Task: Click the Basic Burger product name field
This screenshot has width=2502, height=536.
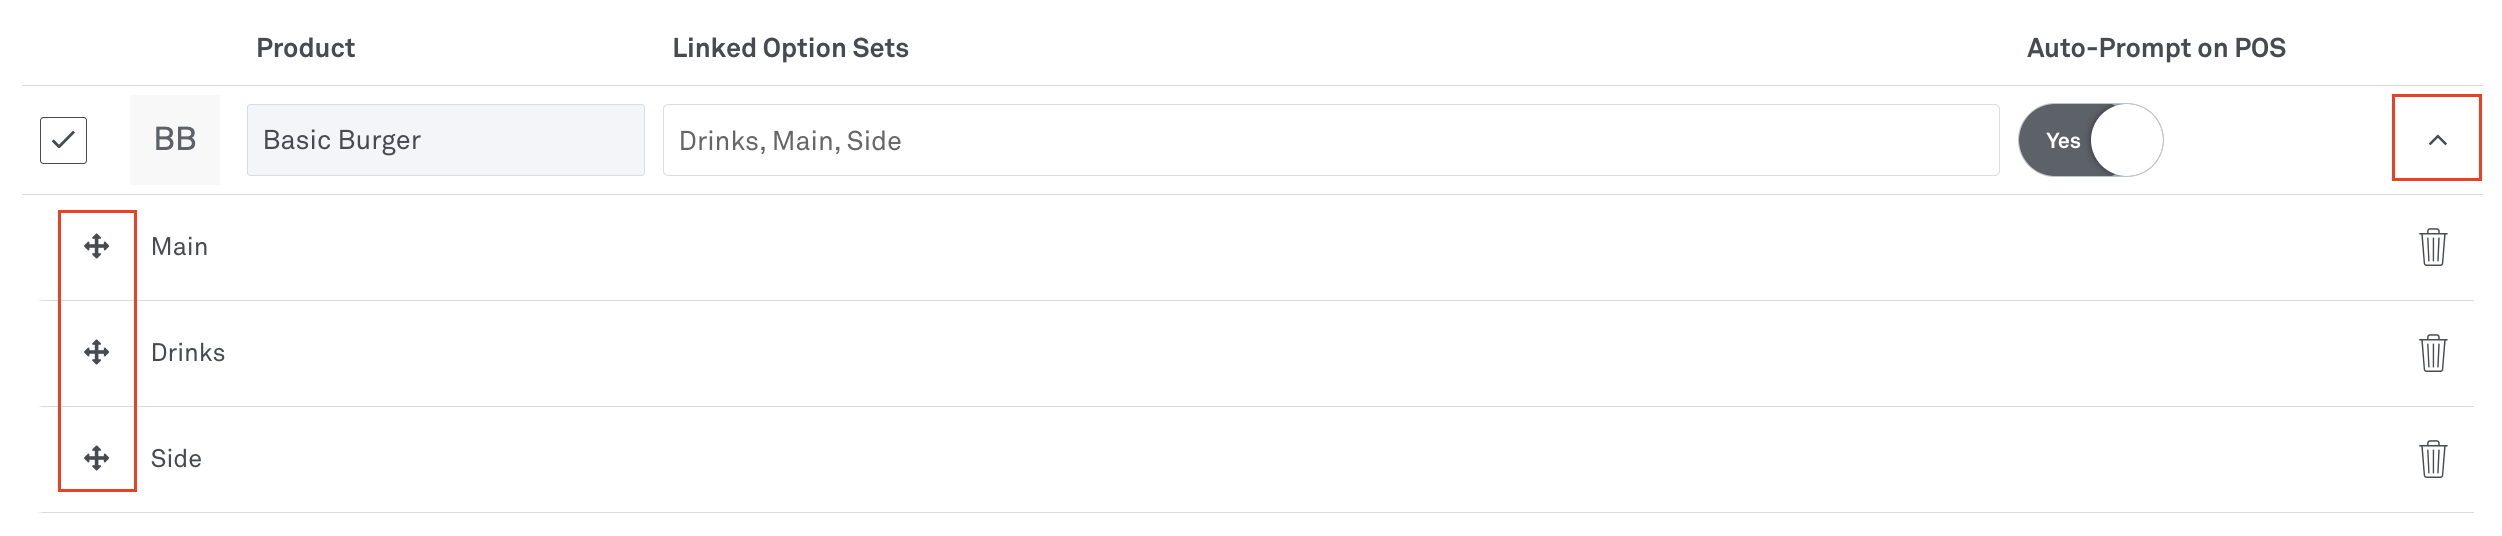Action: (445, 140)
